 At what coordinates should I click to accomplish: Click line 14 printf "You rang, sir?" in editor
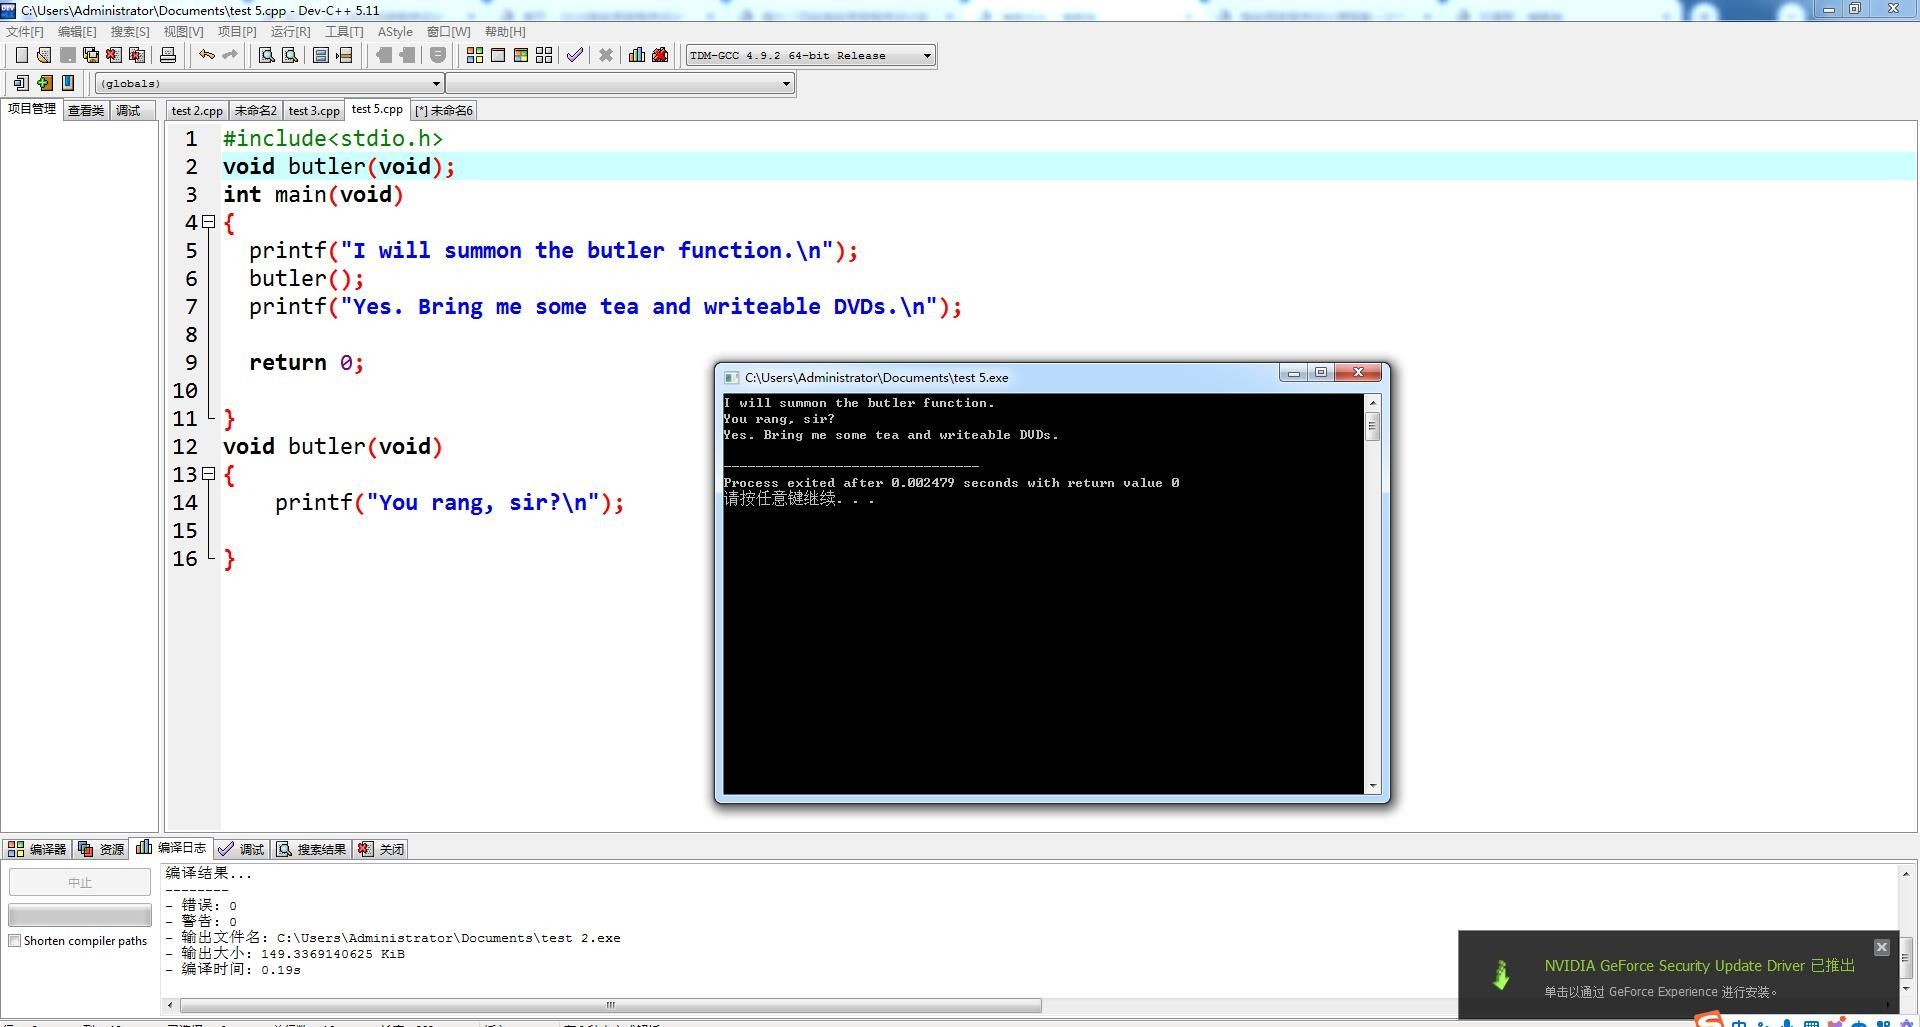[449, 503]
